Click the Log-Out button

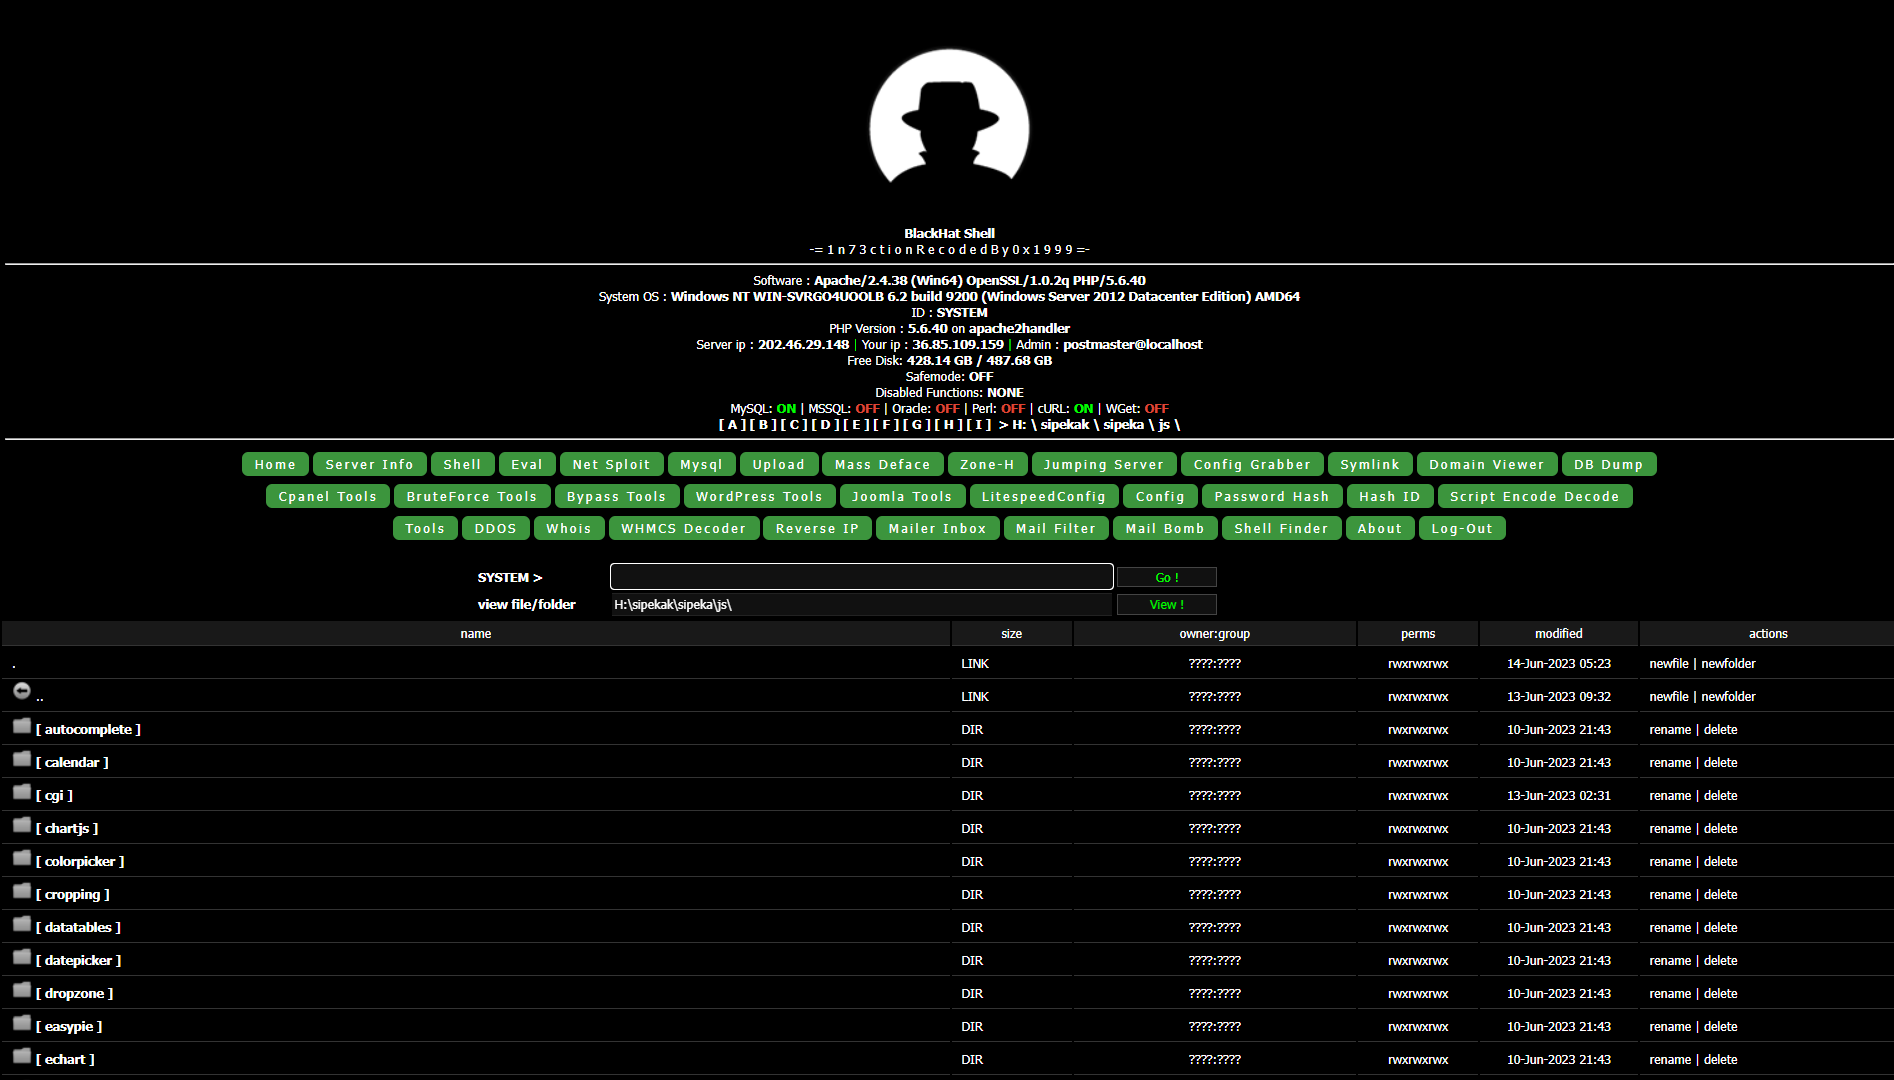click(x=1462, y=528)
